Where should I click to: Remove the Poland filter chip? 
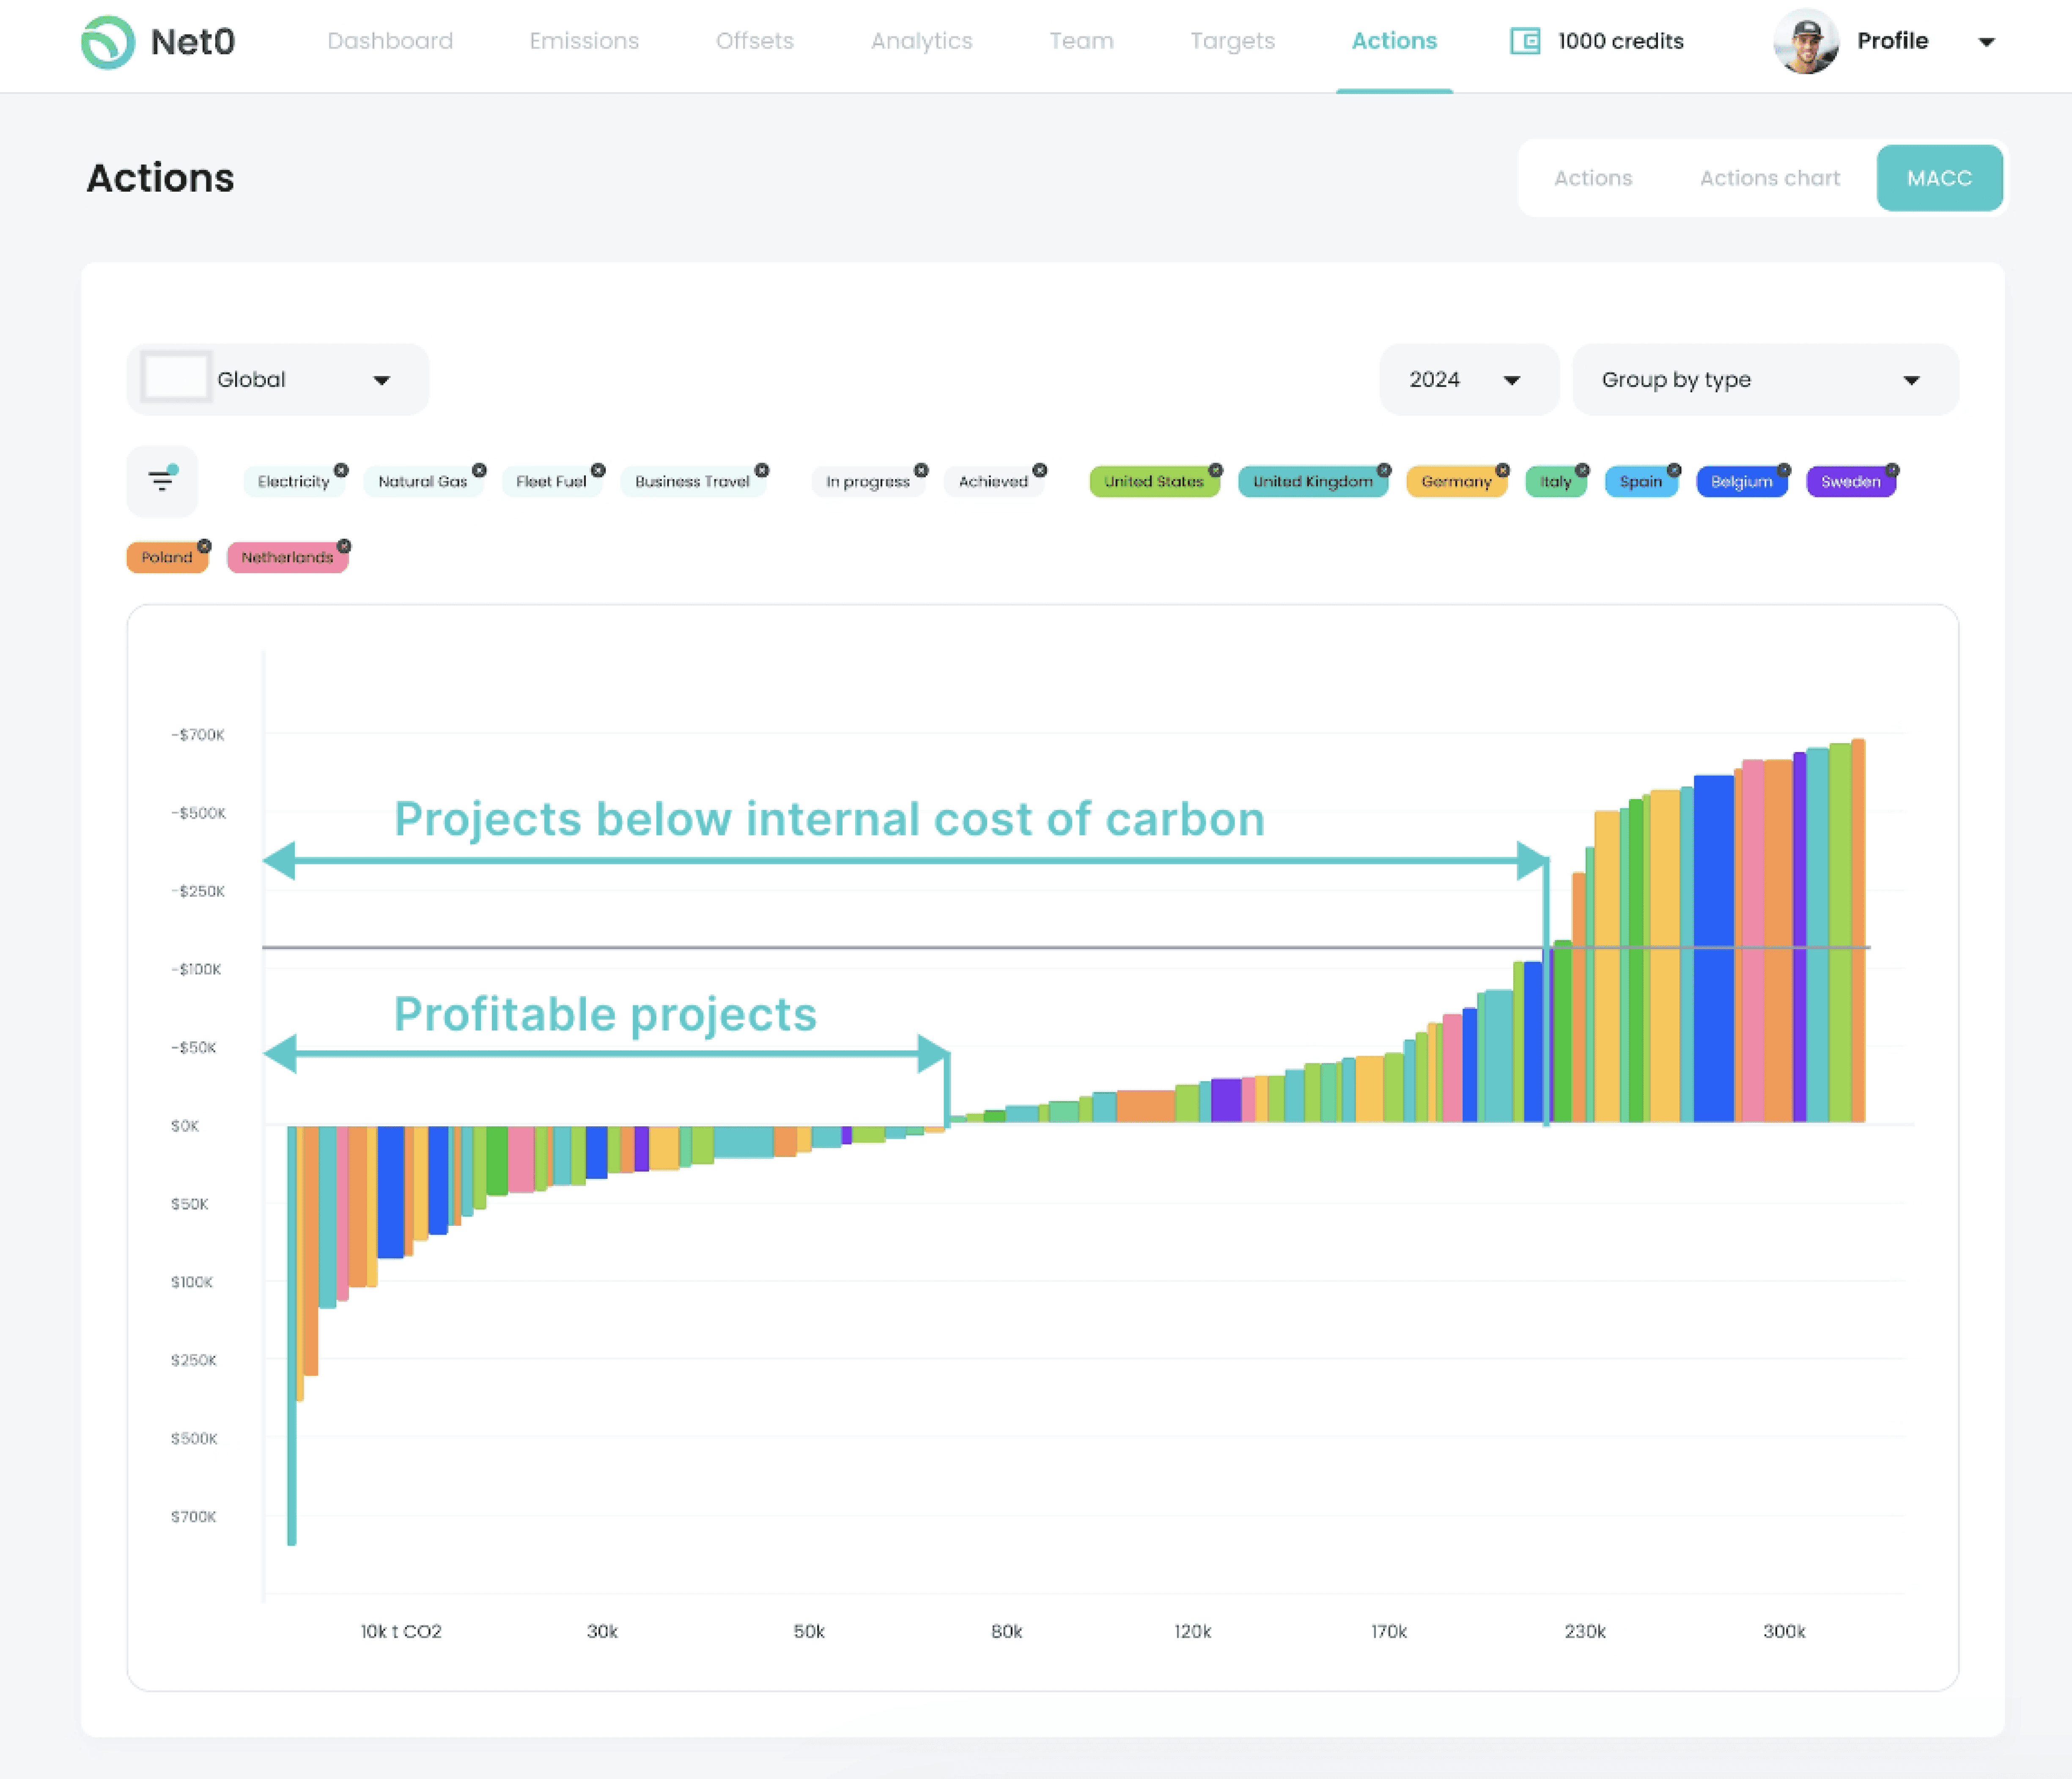pos(205,545)
